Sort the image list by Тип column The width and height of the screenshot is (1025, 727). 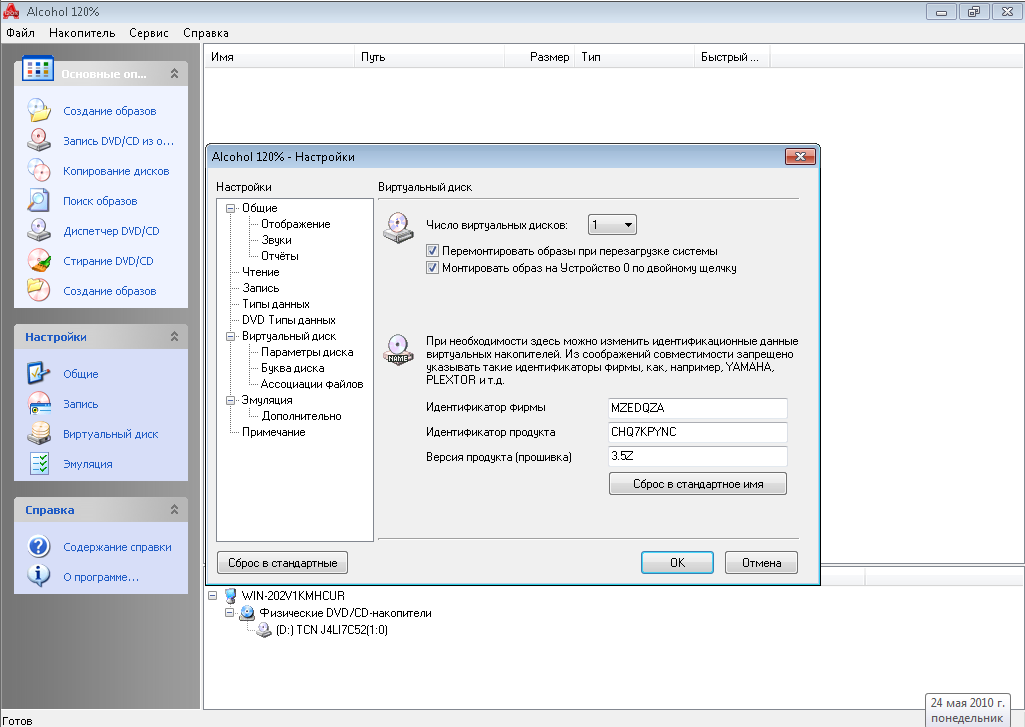click(634, 57)
